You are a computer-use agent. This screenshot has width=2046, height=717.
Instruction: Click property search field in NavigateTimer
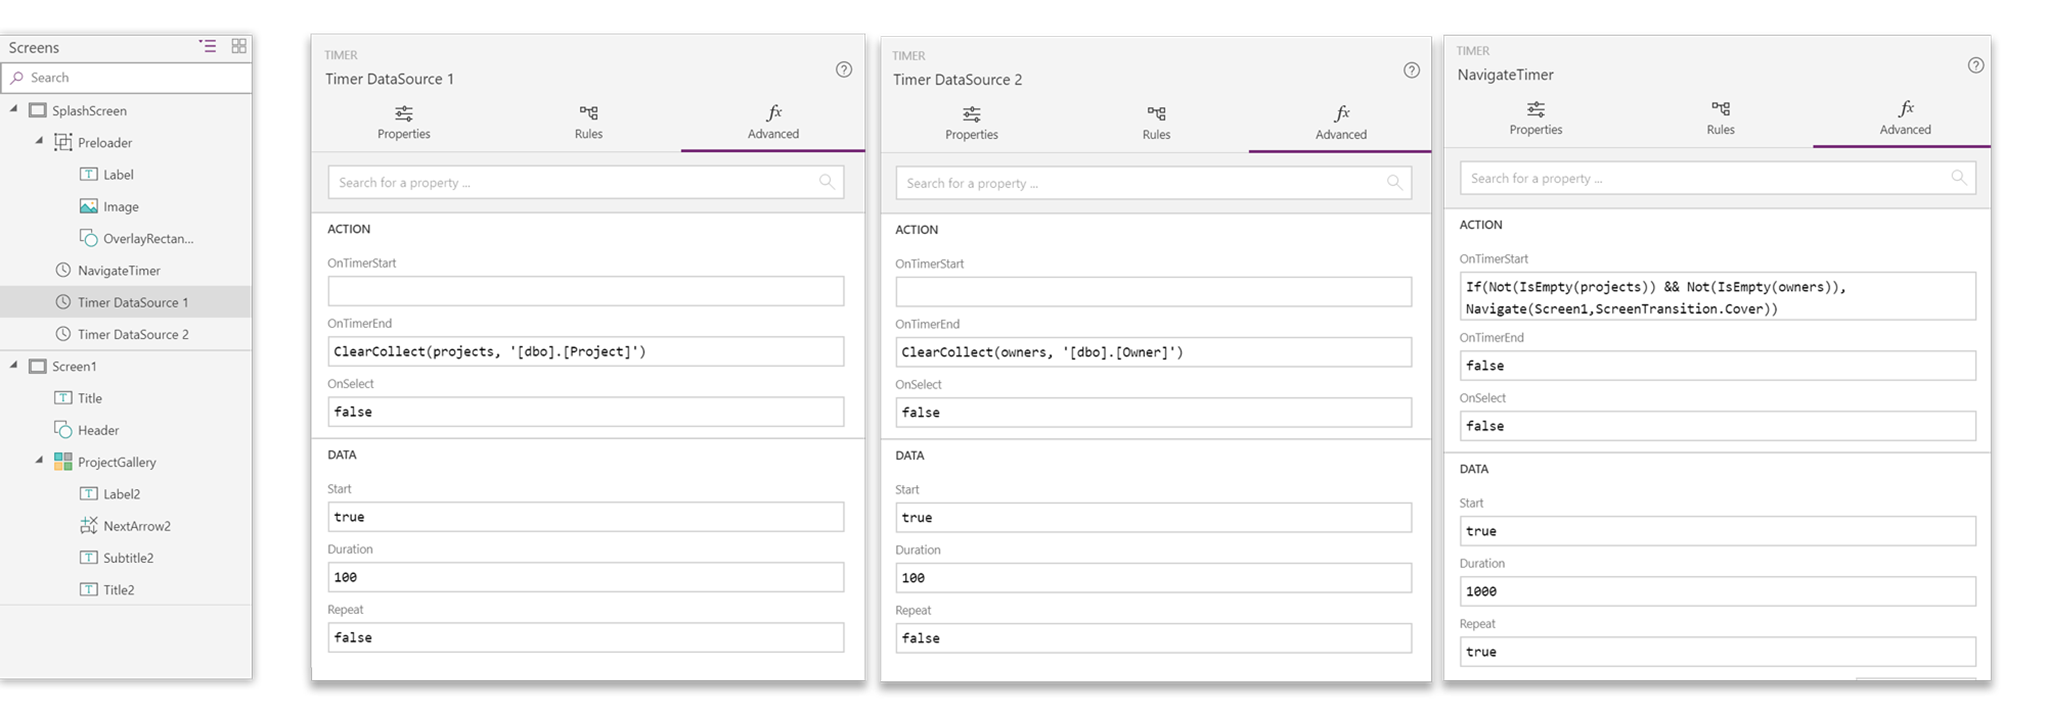[x=1718, y=178]
